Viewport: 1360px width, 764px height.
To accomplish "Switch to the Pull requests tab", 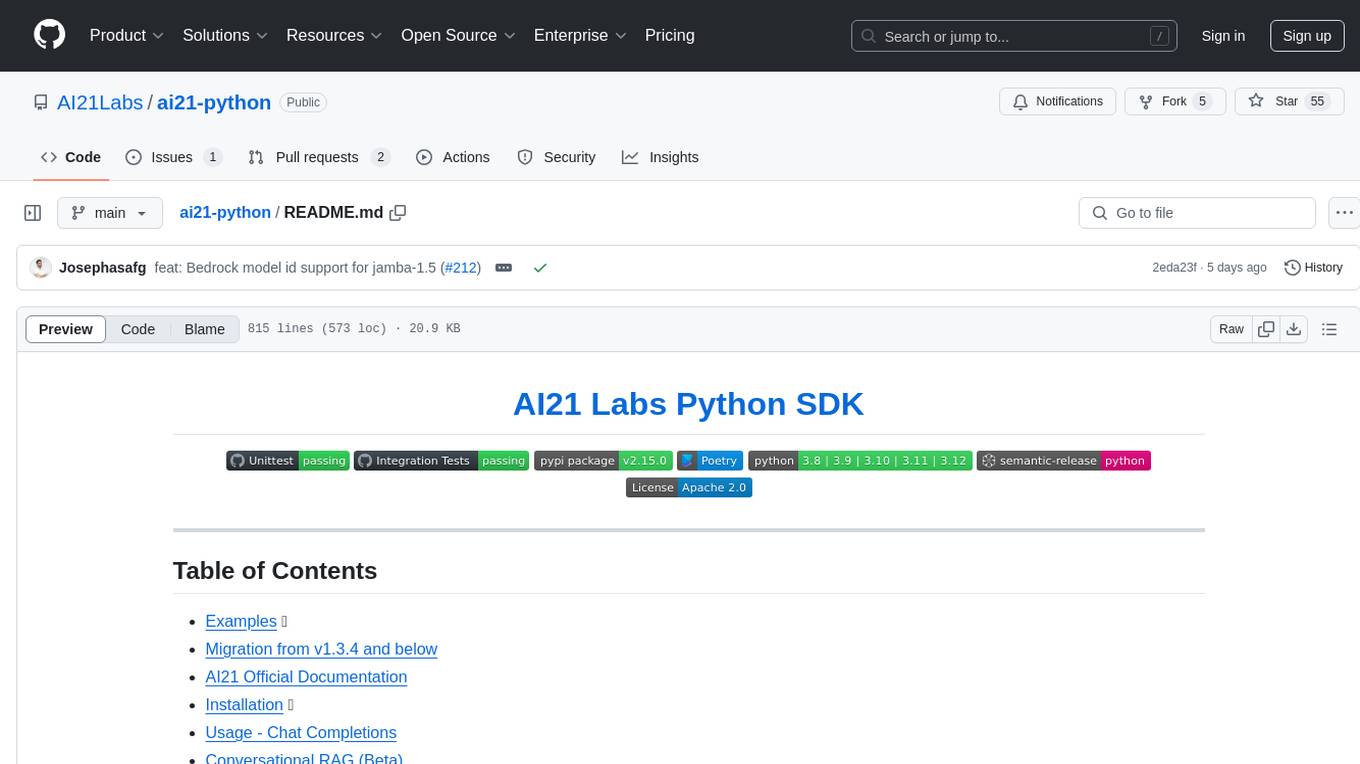I will pyautogui.click(x=318, y=157).
